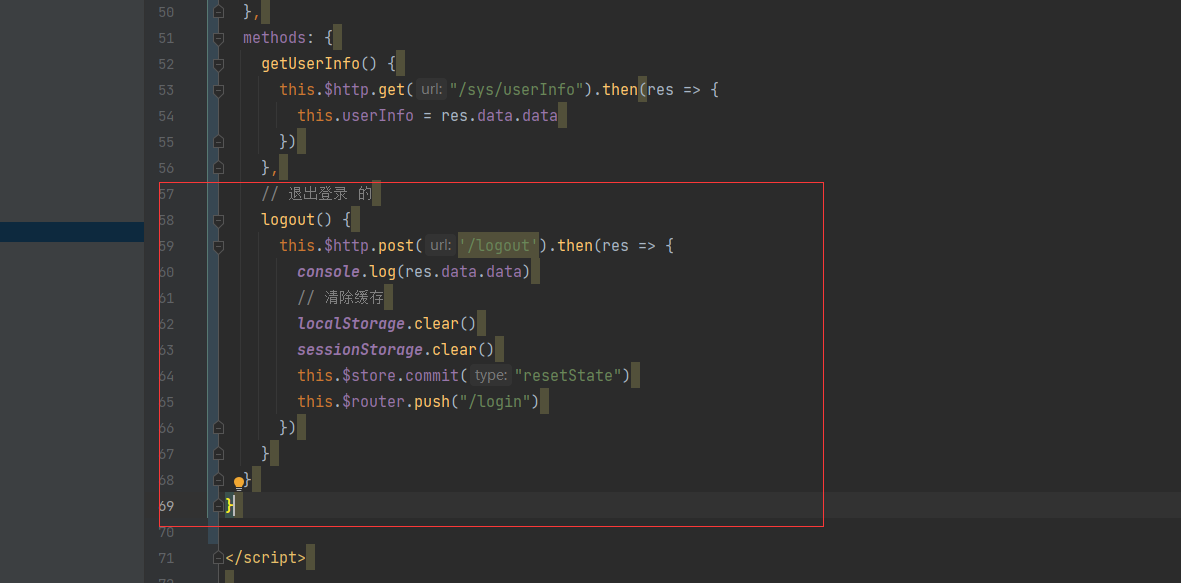This screenshot has height=583, width=1181.
Task: Click 'userInfo' property on line 54
Action: coord(378,116)
